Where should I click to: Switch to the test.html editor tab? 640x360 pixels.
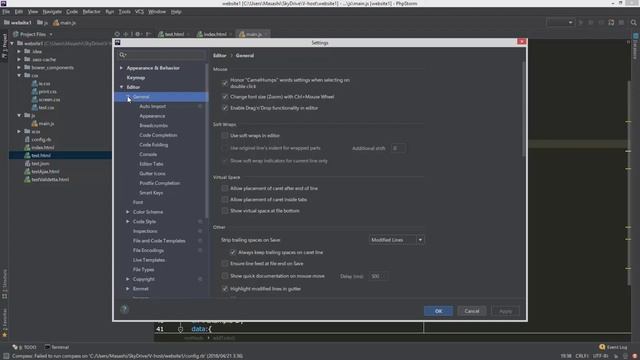click(x=174, y=34)
